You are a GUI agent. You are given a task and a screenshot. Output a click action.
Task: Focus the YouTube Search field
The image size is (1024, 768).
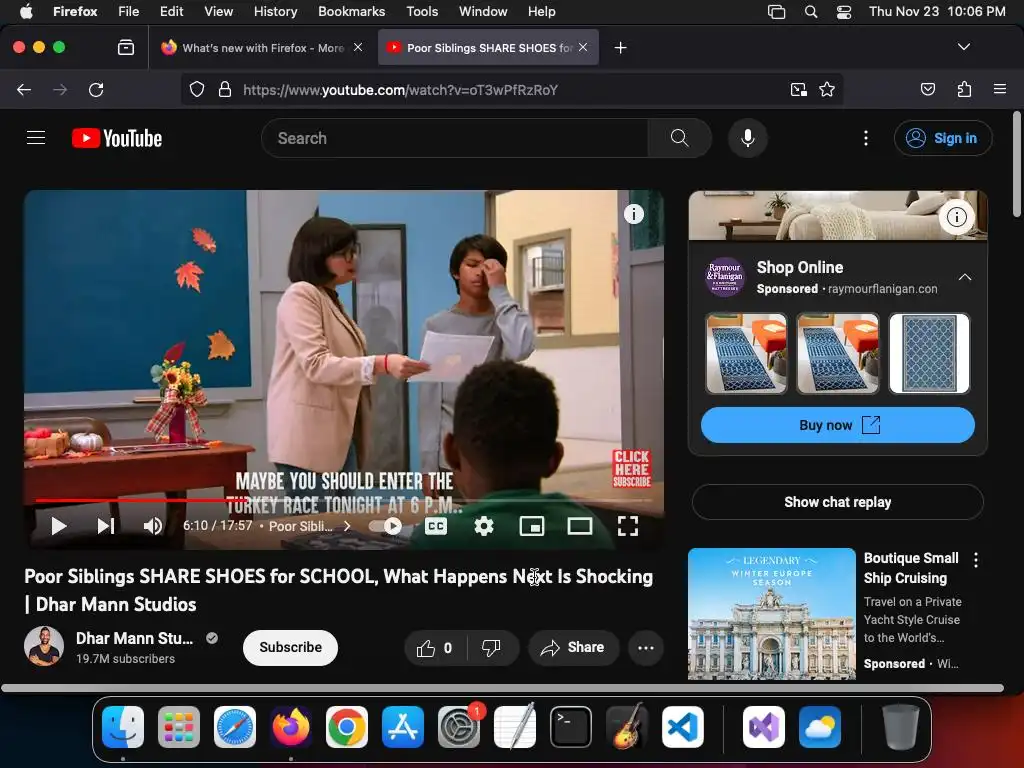tap(454, 138)
